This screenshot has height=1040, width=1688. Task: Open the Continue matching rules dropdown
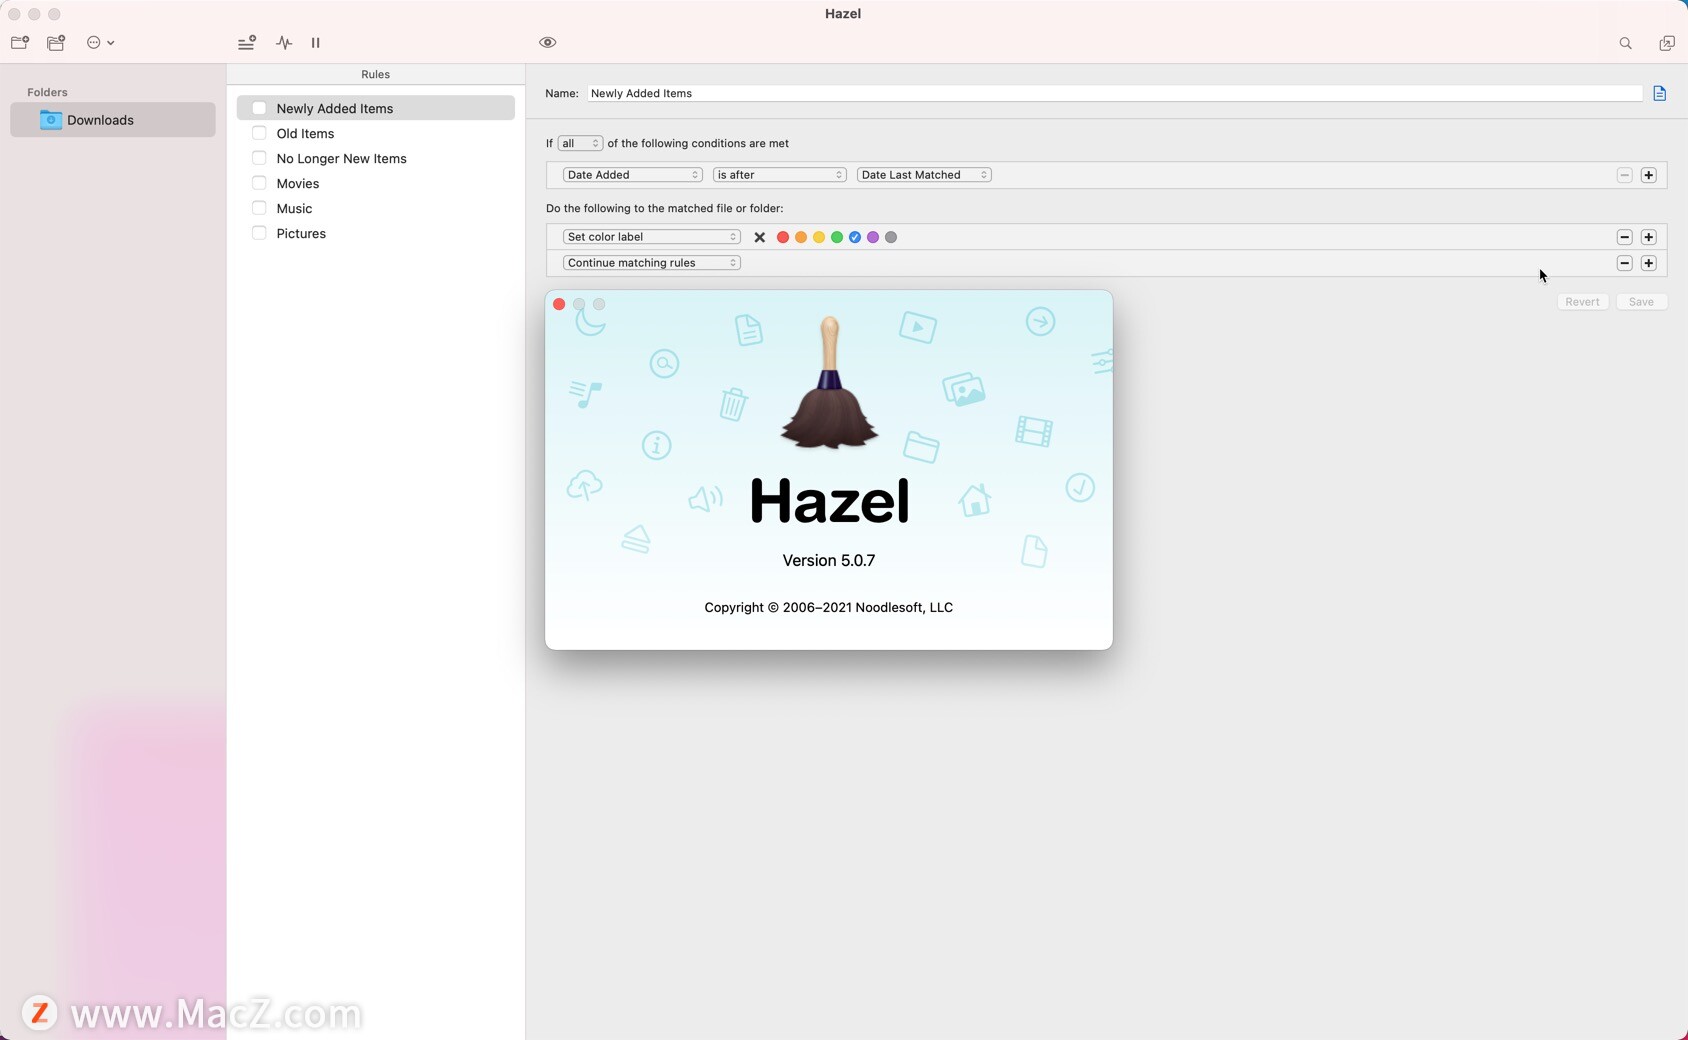pos(651,263)
